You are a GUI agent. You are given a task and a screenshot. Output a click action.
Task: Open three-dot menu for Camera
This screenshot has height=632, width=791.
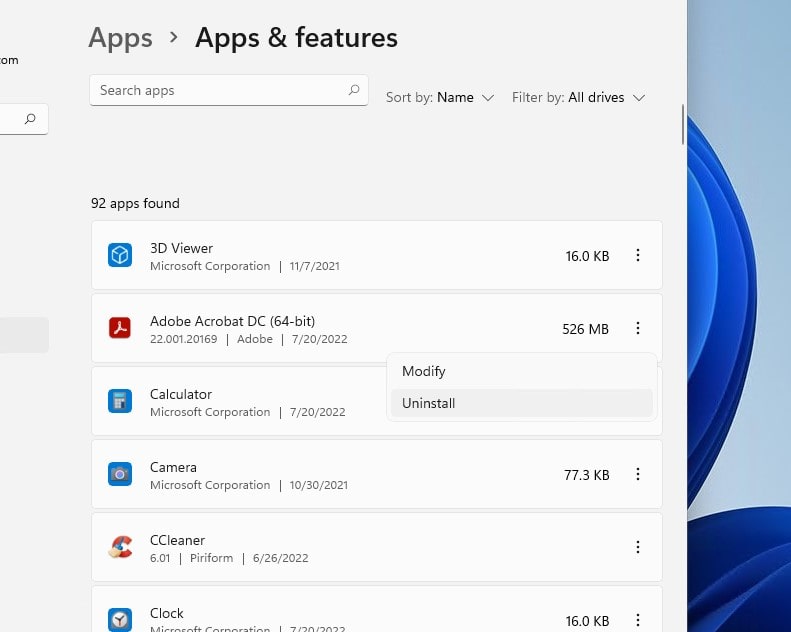click(638, 475)
